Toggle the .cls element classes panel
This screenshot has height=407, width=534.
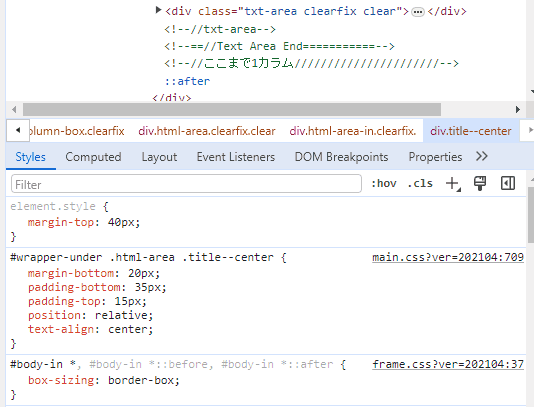click(420, 184)
